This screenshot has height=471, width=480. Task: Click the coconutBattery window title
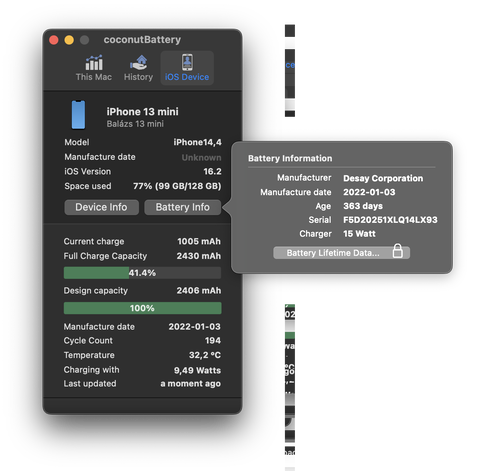click(142, 40)
